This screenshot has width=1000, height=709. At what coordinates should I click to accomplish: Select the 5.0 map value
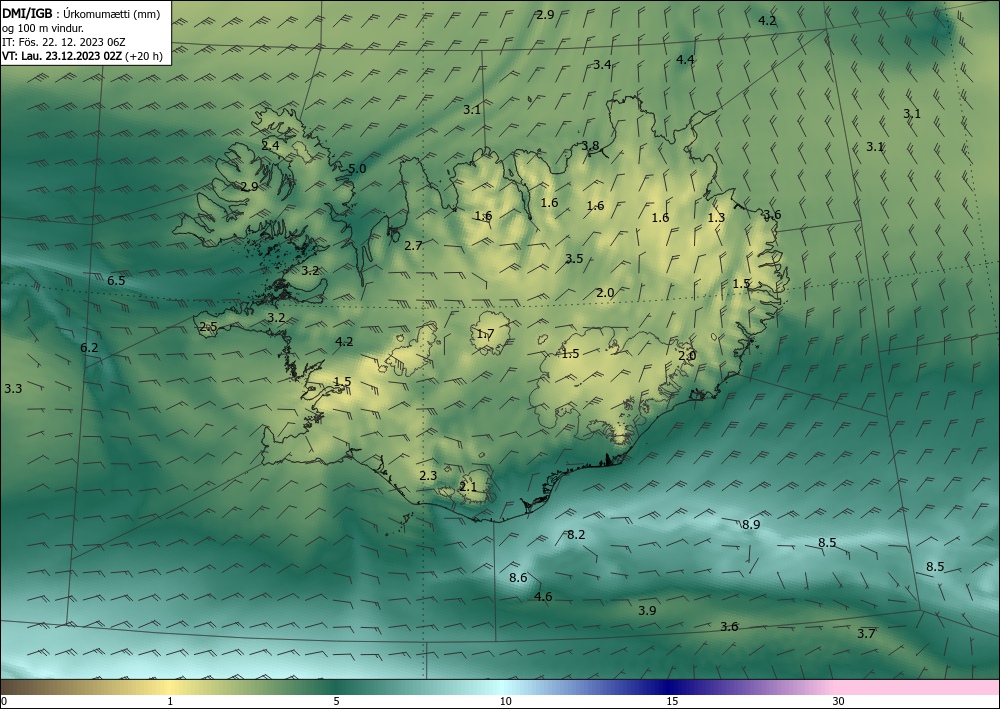click(357, 169)
